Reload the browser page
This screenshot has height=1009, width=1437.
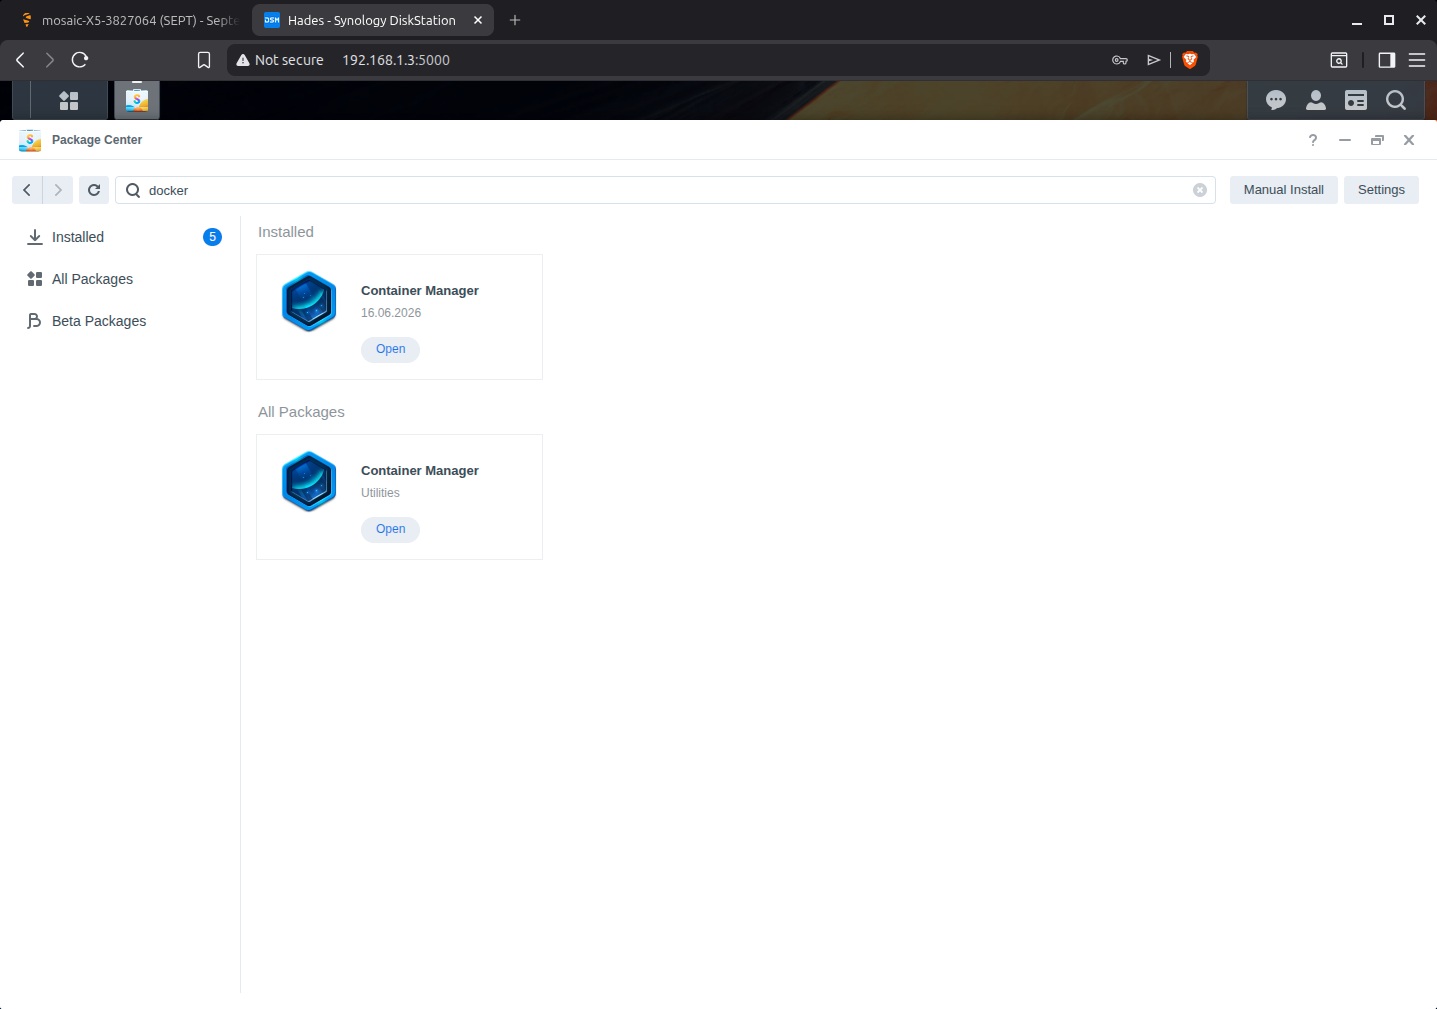pos(80,60)
